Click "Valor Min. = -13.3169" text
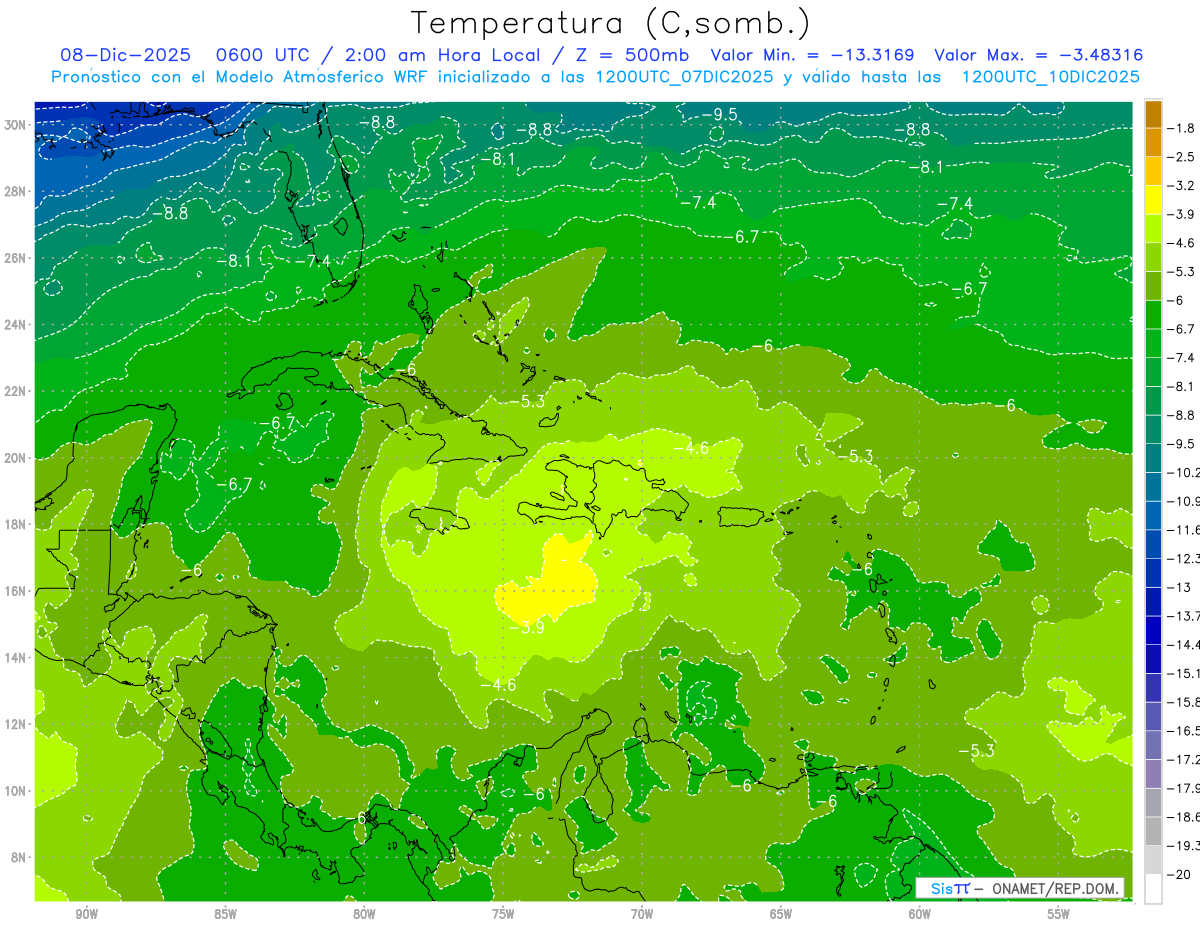The height and width of the screenshot is (927, 1200). point(814,56)
